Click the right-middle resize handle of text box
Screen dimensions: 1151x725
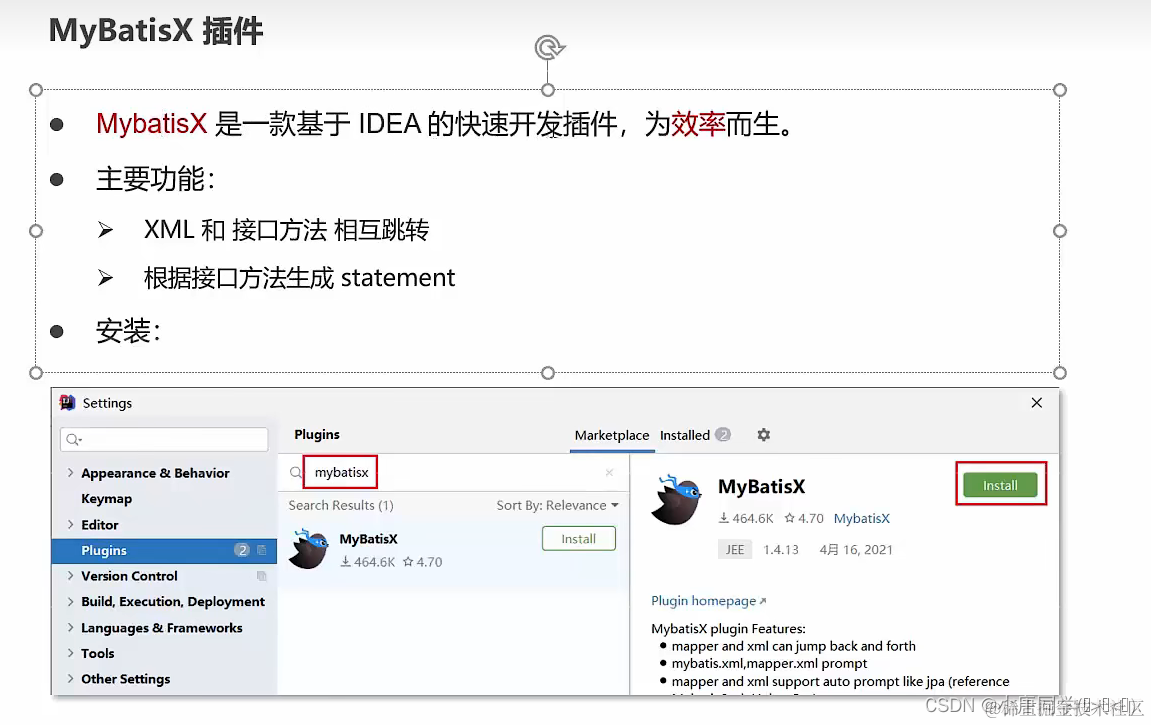(1059, 231)
